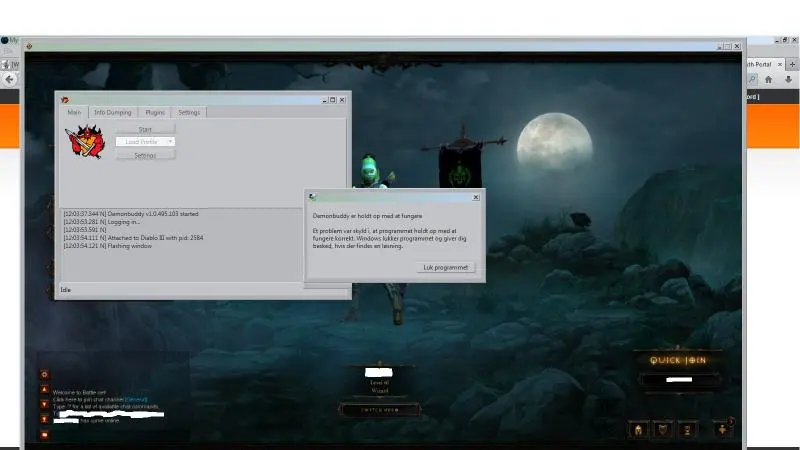The width and height of the screenshot is (800, 450).
Task: Switch to the Info Dumping tab
Action: (112, 112)
